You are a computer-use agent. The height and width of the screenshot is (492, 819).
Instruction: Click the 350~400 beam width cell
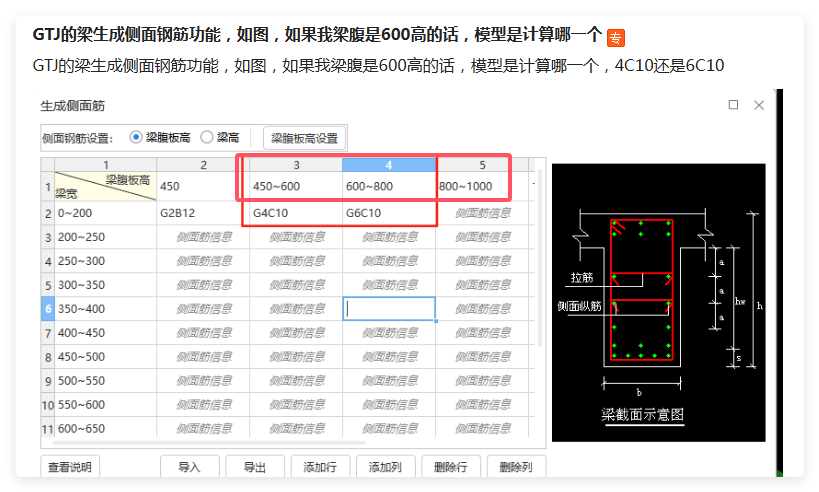pos(106,309)
